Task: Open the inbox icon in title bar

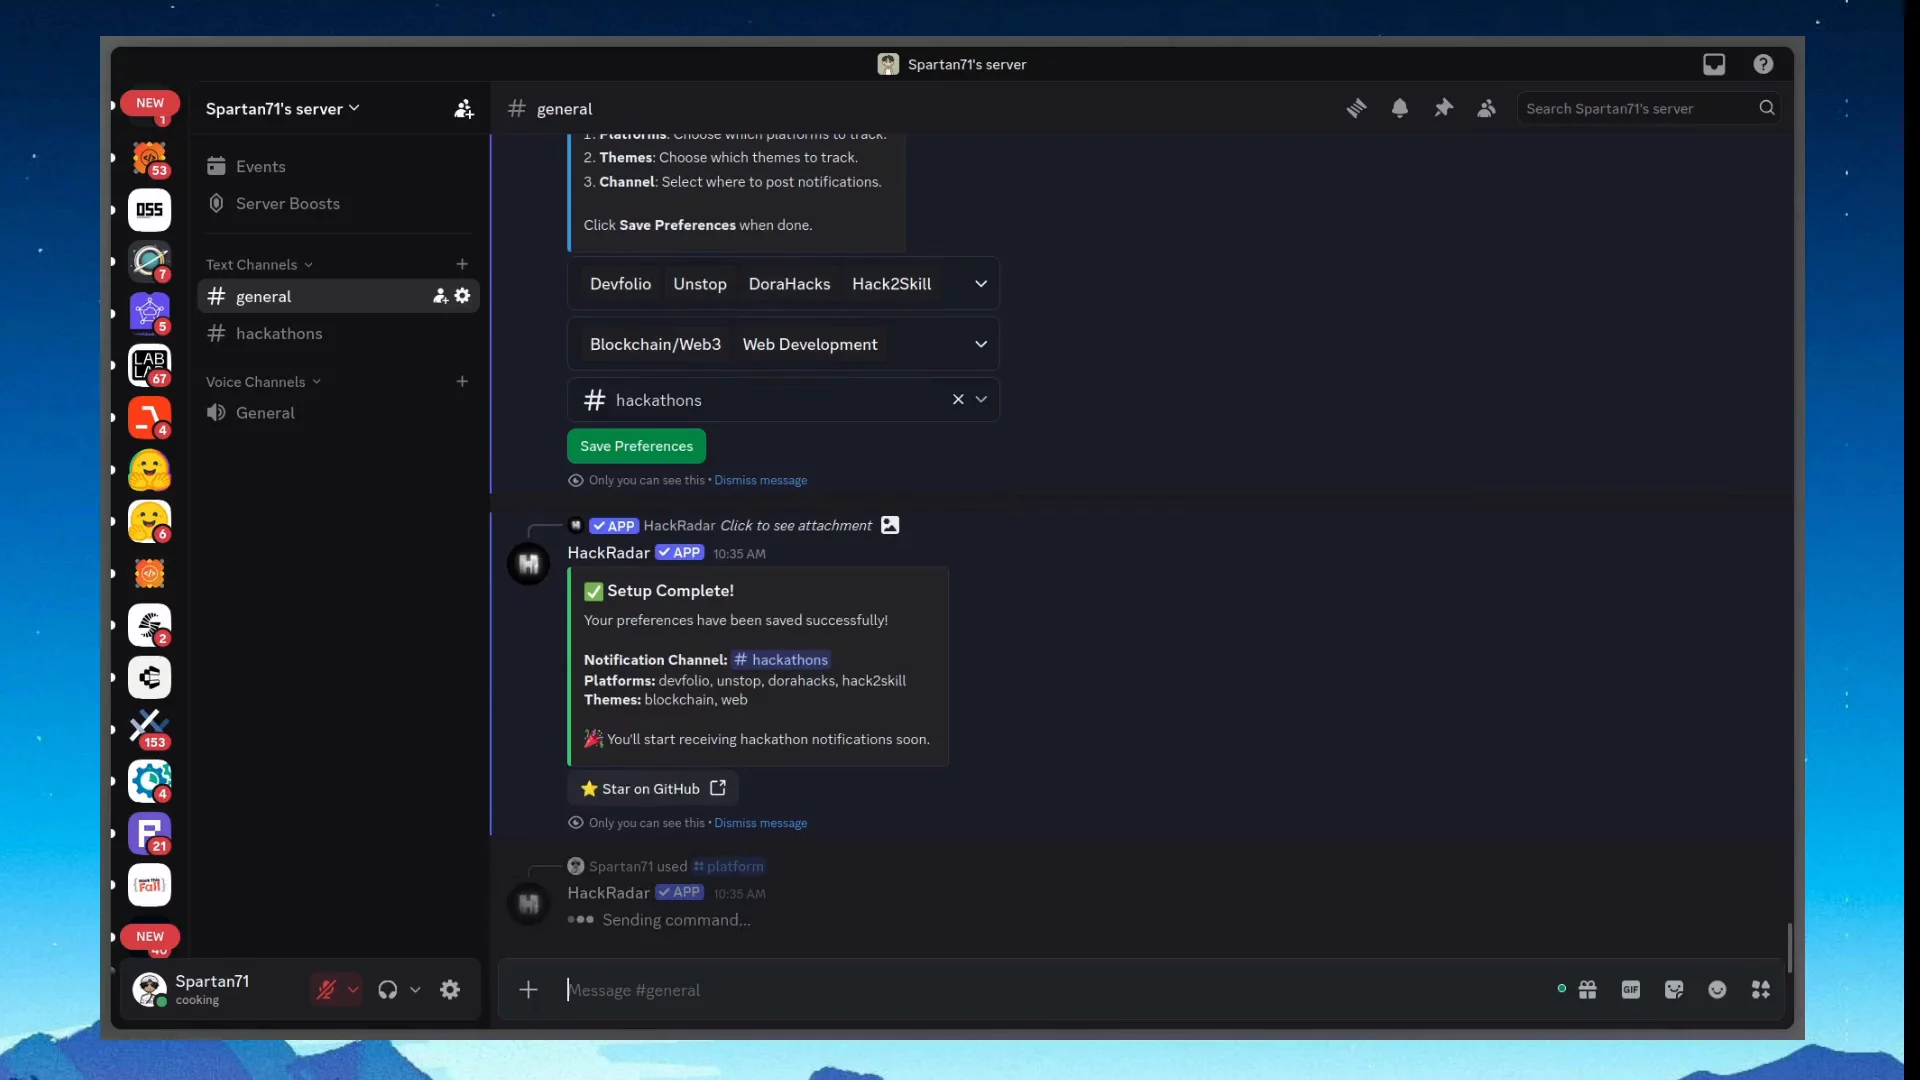Action: coord(1714,64)
